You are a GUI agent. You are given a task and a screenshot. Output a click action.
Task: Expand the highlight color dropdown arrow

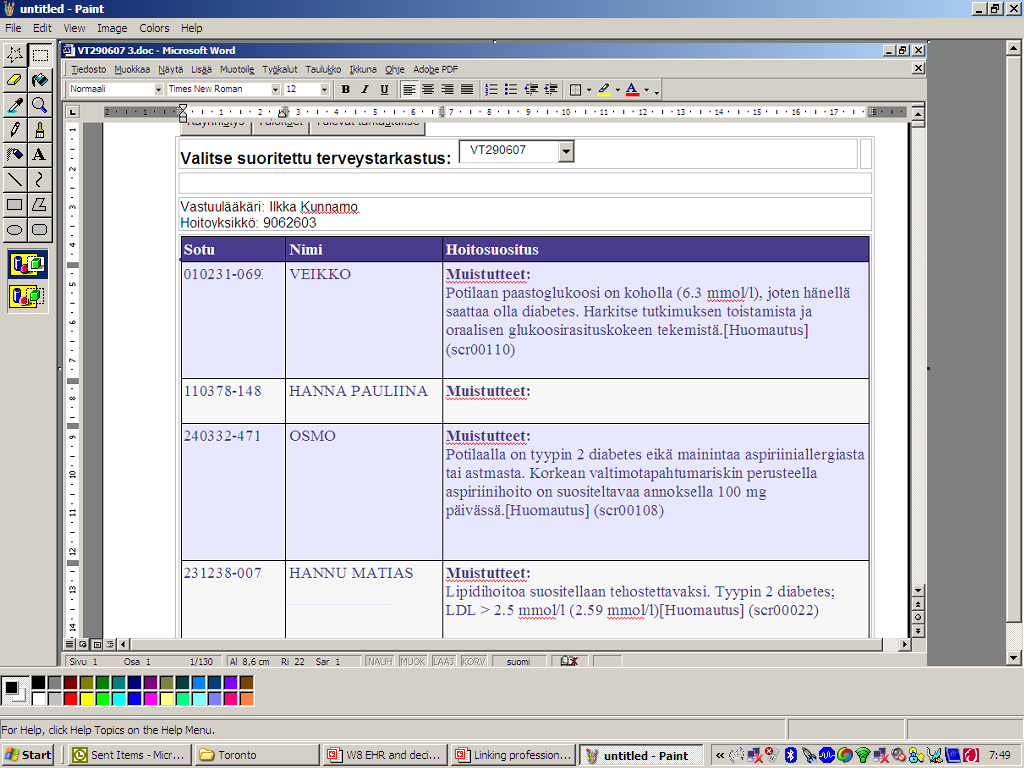(618, 89)
